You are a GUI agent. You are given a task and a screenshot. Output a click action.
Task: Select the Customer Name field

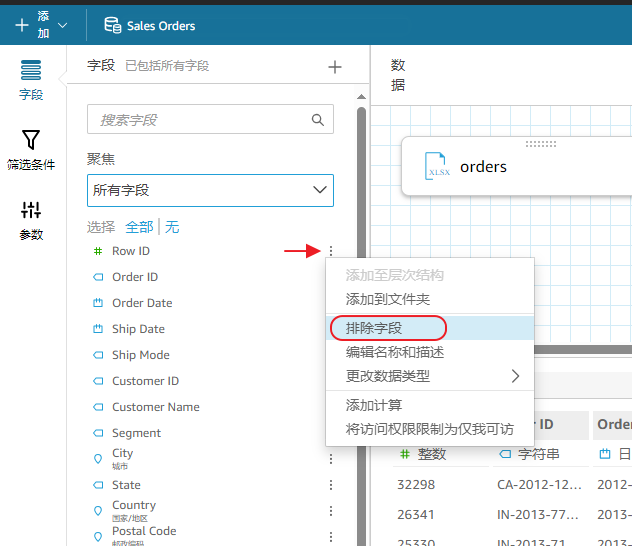pos(155,407)
